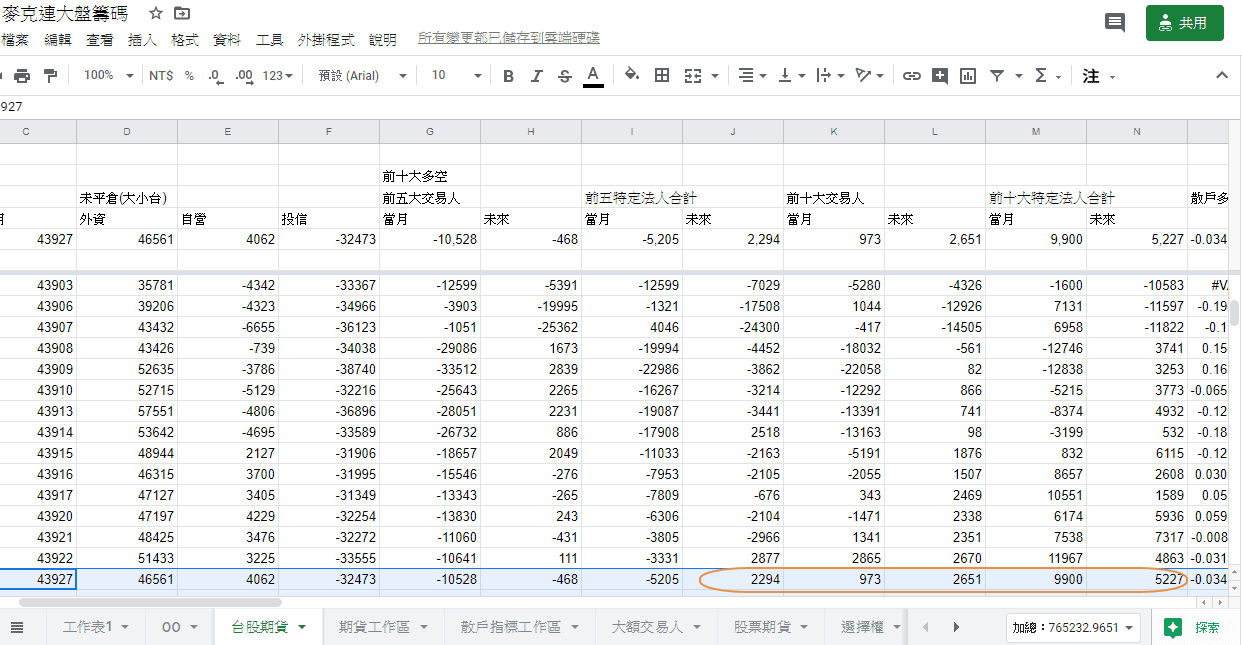This screenshot has height=645, width=1242.
Task: Click the add comment icon
Action: [x=939, y=76]
